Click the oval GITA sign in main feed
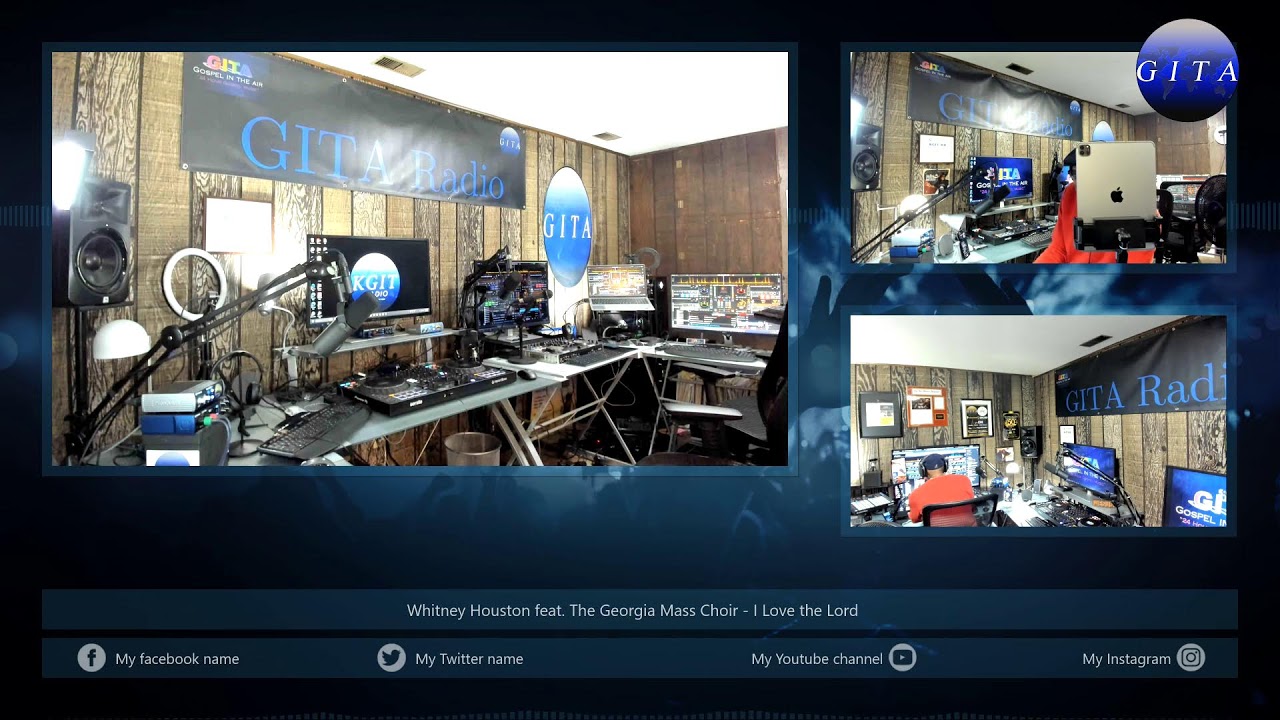The height and width of the screenshot is (720, 1280). [x=567, y=227]
